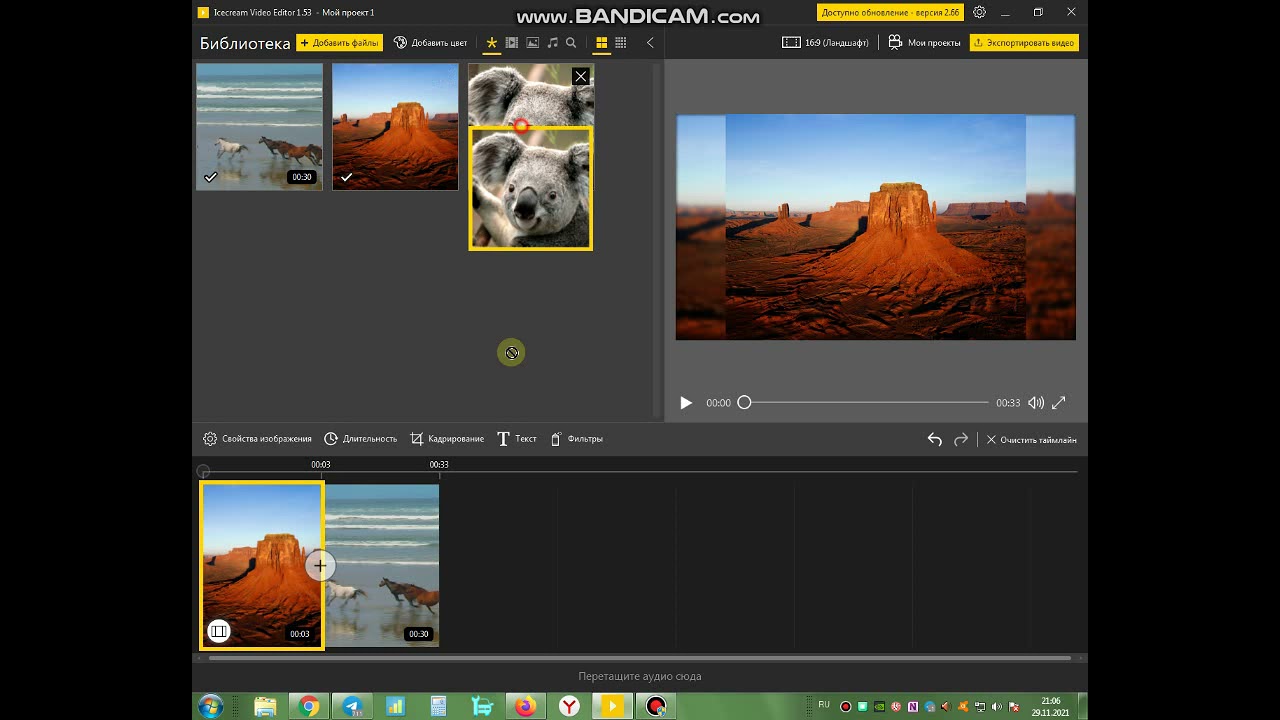Click the 'Доступно обновление - версия 2.66' notice
This screenshot has width=1280, height=720.
click(891, 12)
